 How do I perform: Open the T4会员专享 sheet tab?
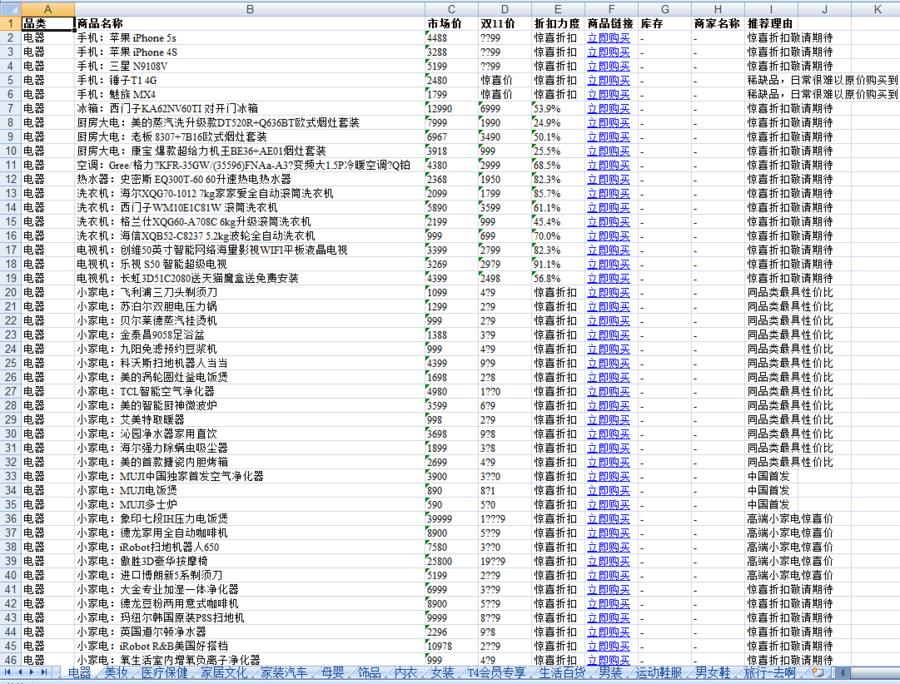point(496,672)
